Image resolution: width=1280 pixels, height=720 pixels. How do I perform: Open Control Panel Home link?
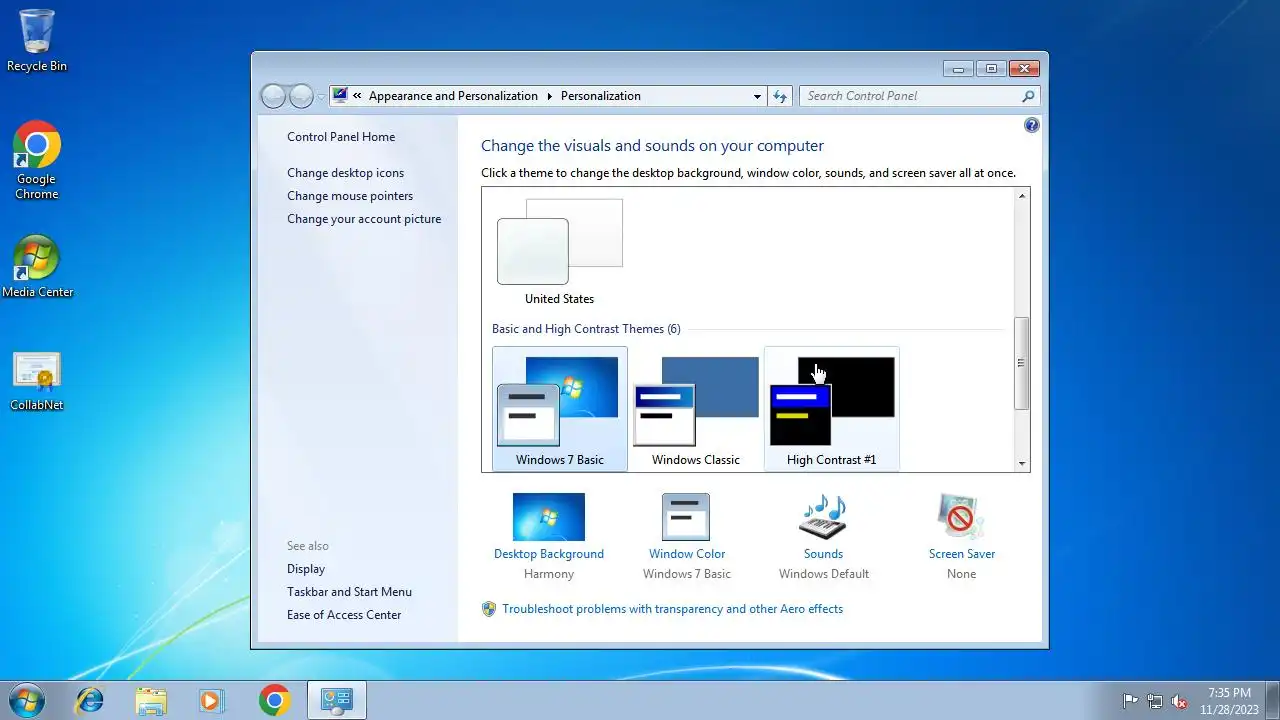coord(341,137)
